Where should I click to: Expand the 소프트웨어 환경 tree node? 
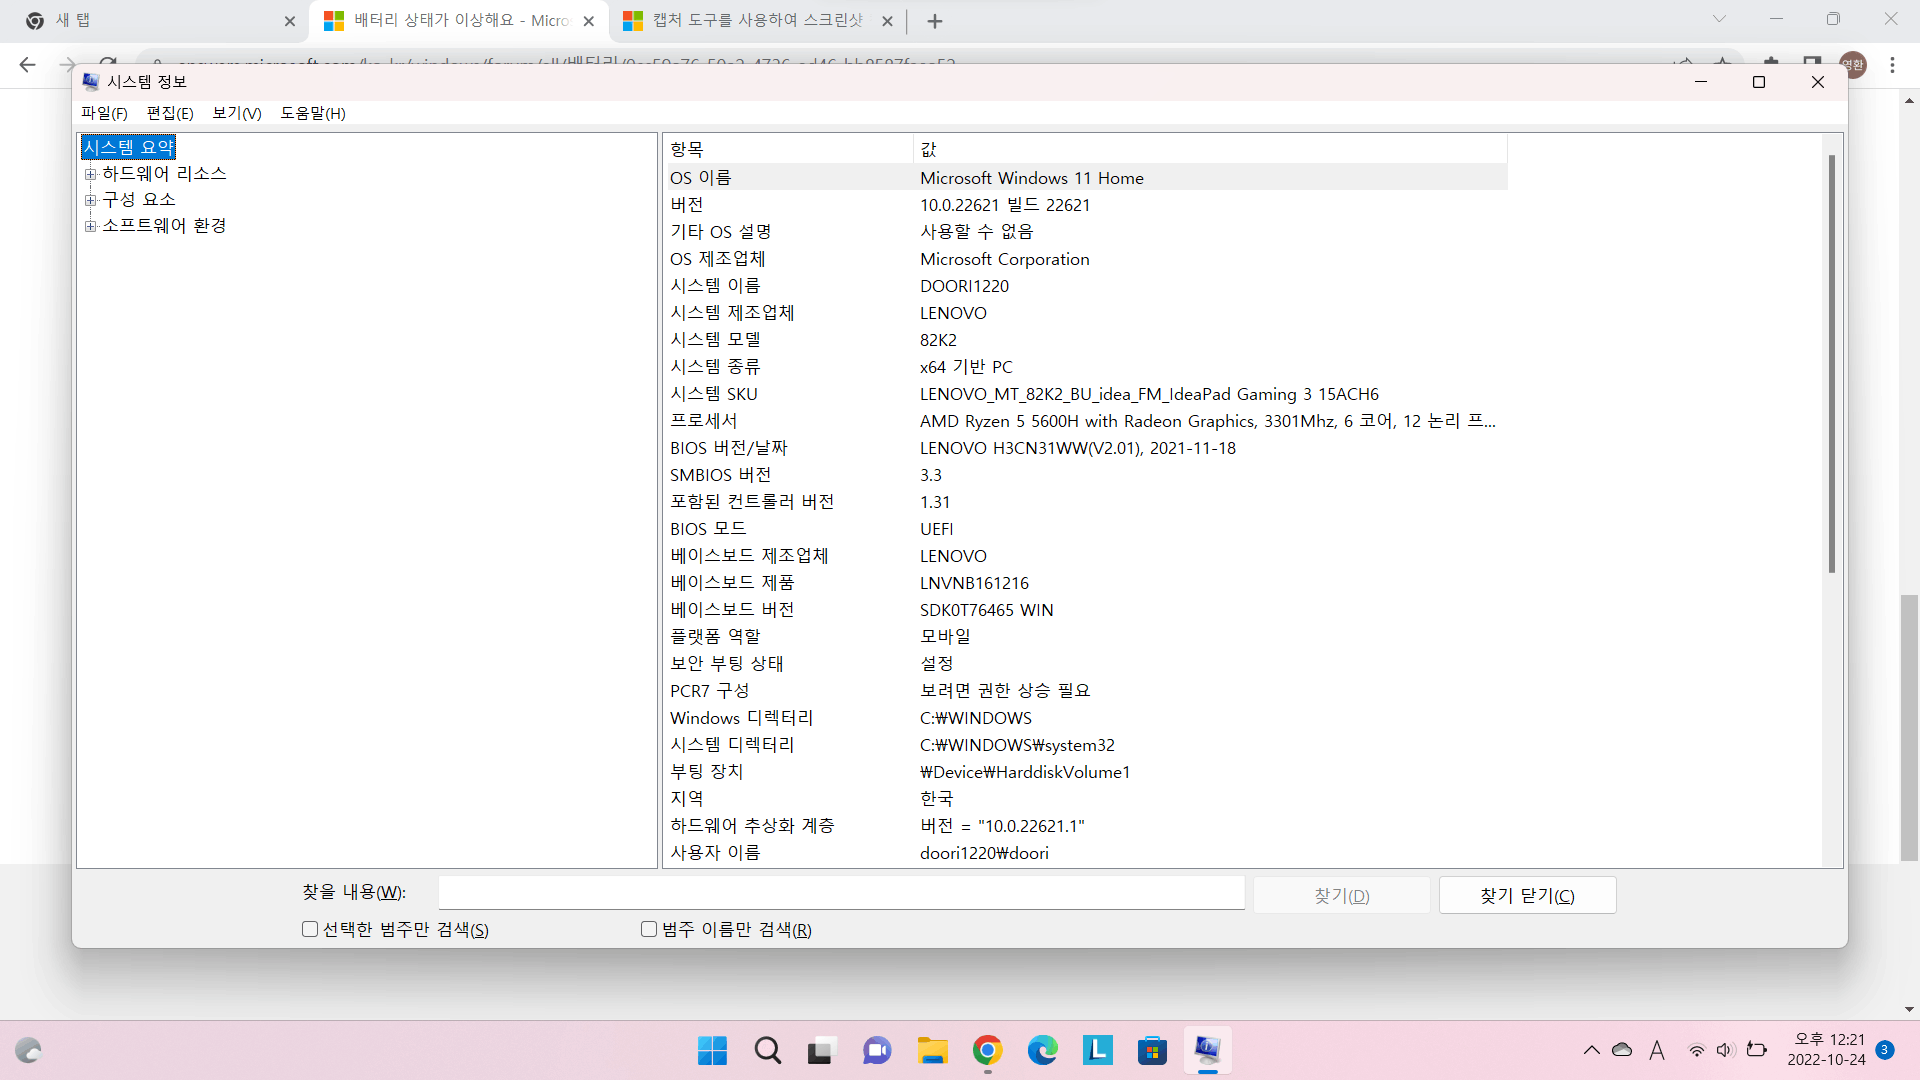click(x=91, y=226)
